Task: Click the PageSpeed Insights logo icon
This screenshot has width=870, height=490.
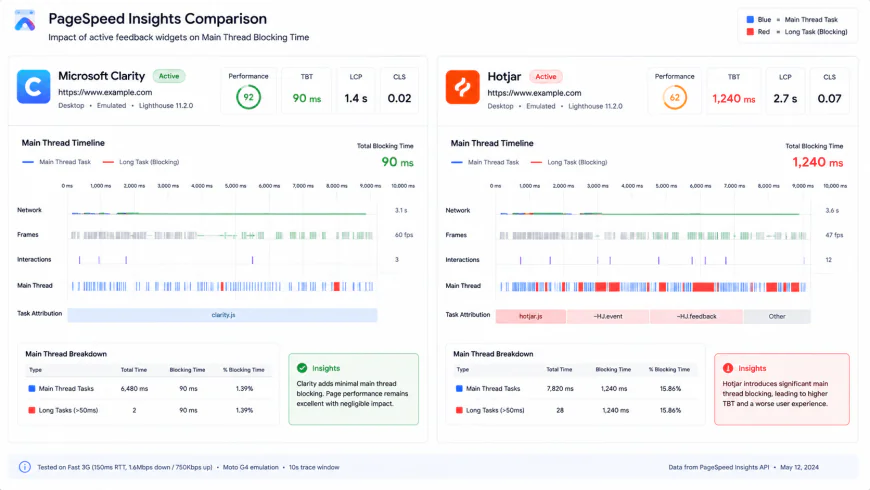Action: [24, 21]
